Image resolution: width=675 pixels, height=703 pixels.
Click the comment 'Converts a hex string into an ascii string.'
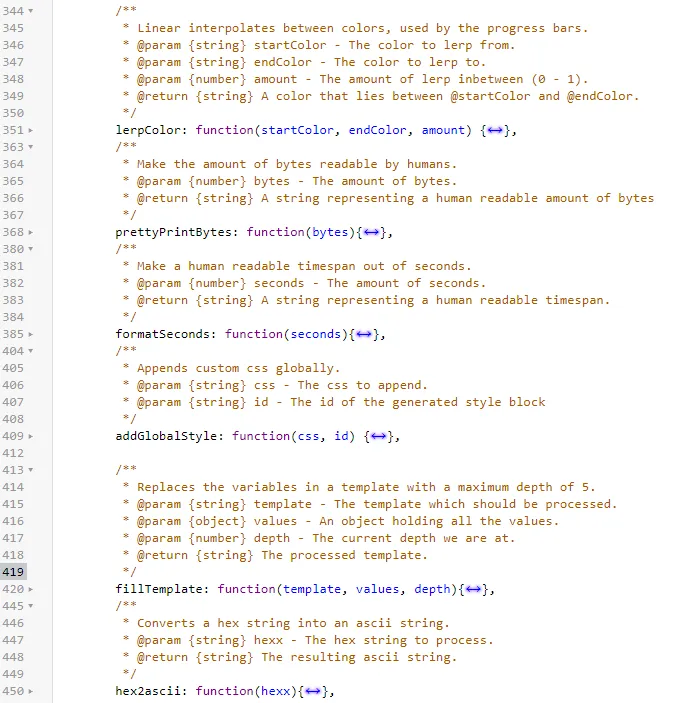pos(294,623)
